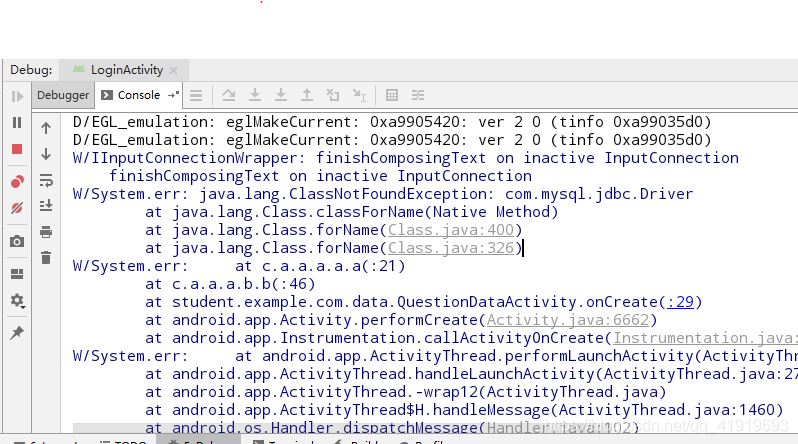The width and height of the screenshot is (798, 444).
Task: Run to cursor position
Action: click(359, 95)
